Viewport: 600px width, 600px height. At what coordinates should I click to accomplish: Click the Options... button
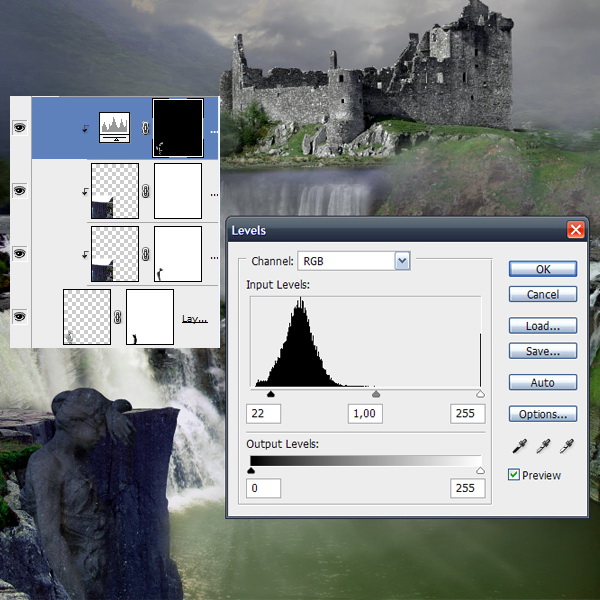point(542,414)
